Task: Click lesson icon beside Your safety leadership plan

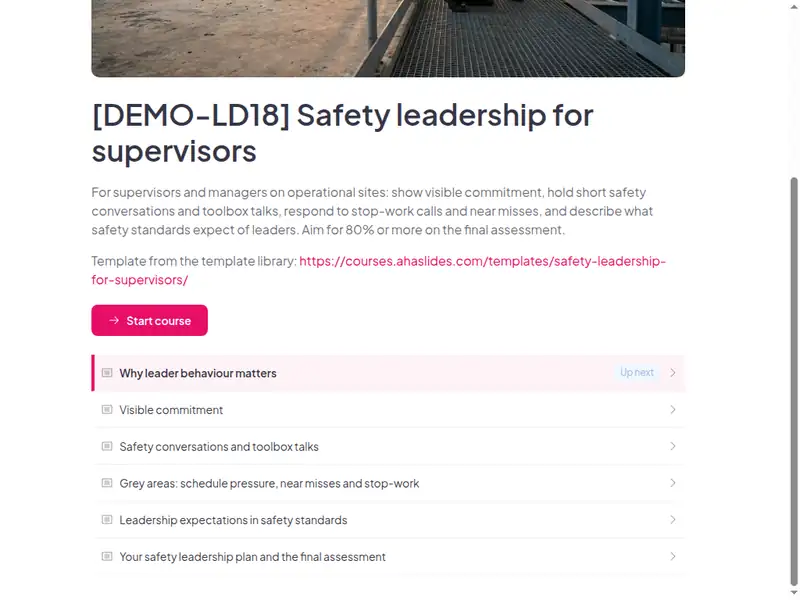Action: pos(107,557)
